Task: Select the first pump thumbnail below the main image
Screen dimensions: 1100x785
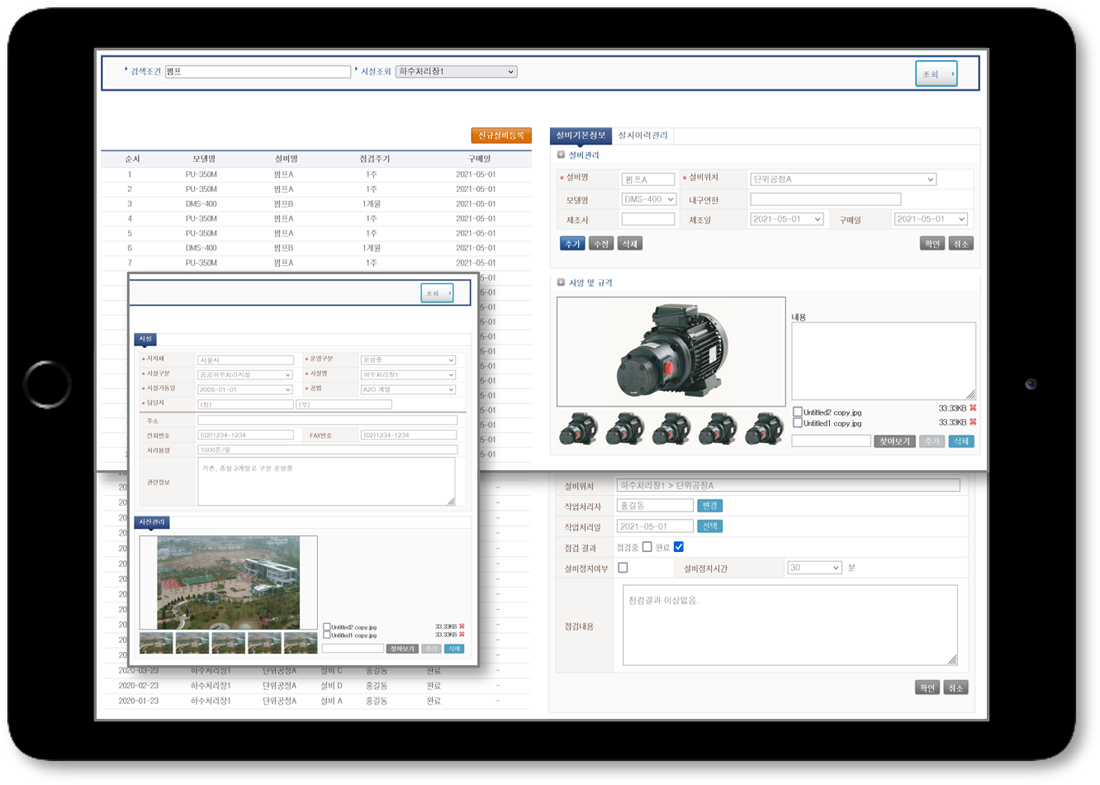Action: [x=578, y=428]
